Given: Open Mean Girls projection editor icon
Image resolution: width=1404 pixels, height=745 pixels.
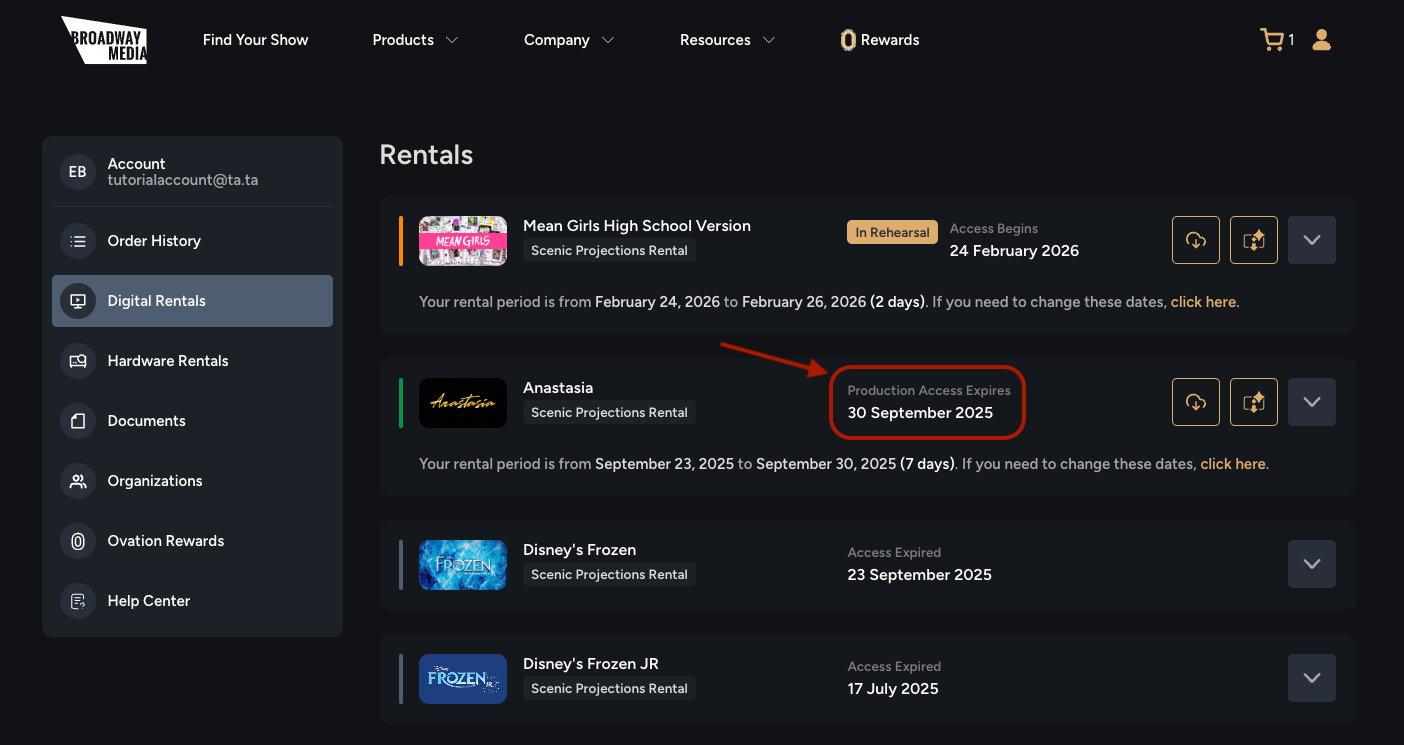Looking at the screenshot, I should (x=1254, y=240).
